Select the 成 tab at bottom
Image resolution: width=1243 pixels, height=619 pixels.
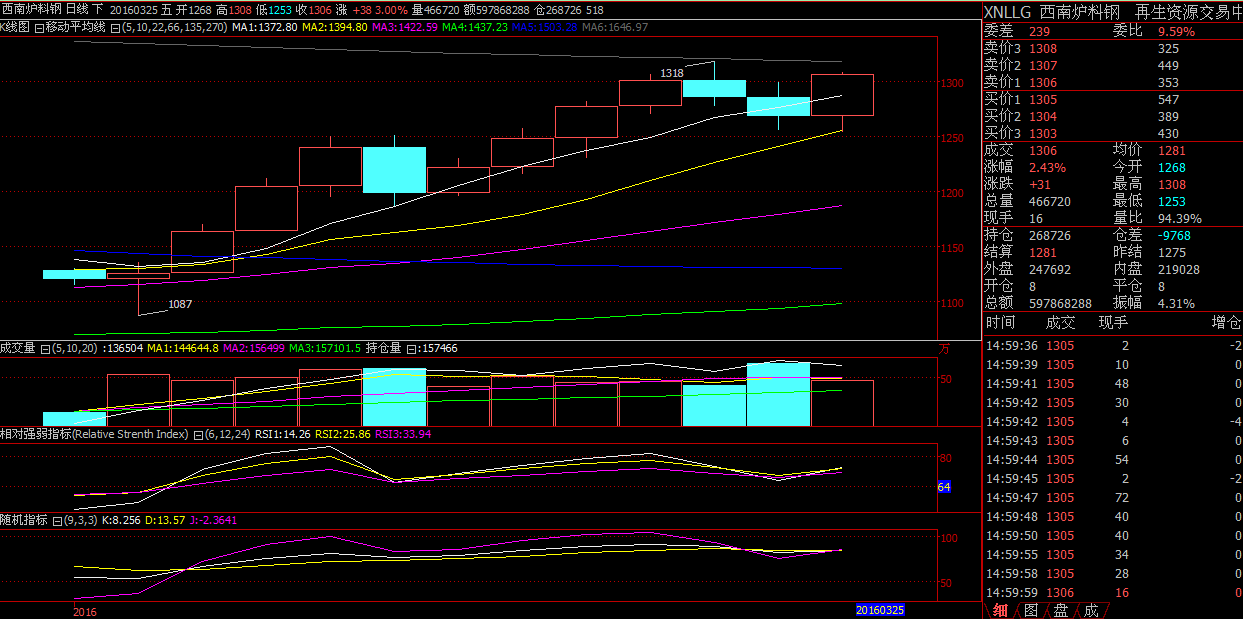[x=1091, y=610]
